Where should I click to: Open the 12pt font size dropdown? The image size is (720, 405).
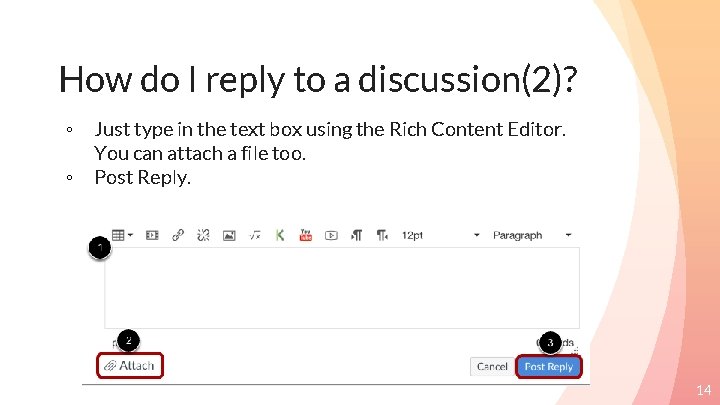coord(441,235)
